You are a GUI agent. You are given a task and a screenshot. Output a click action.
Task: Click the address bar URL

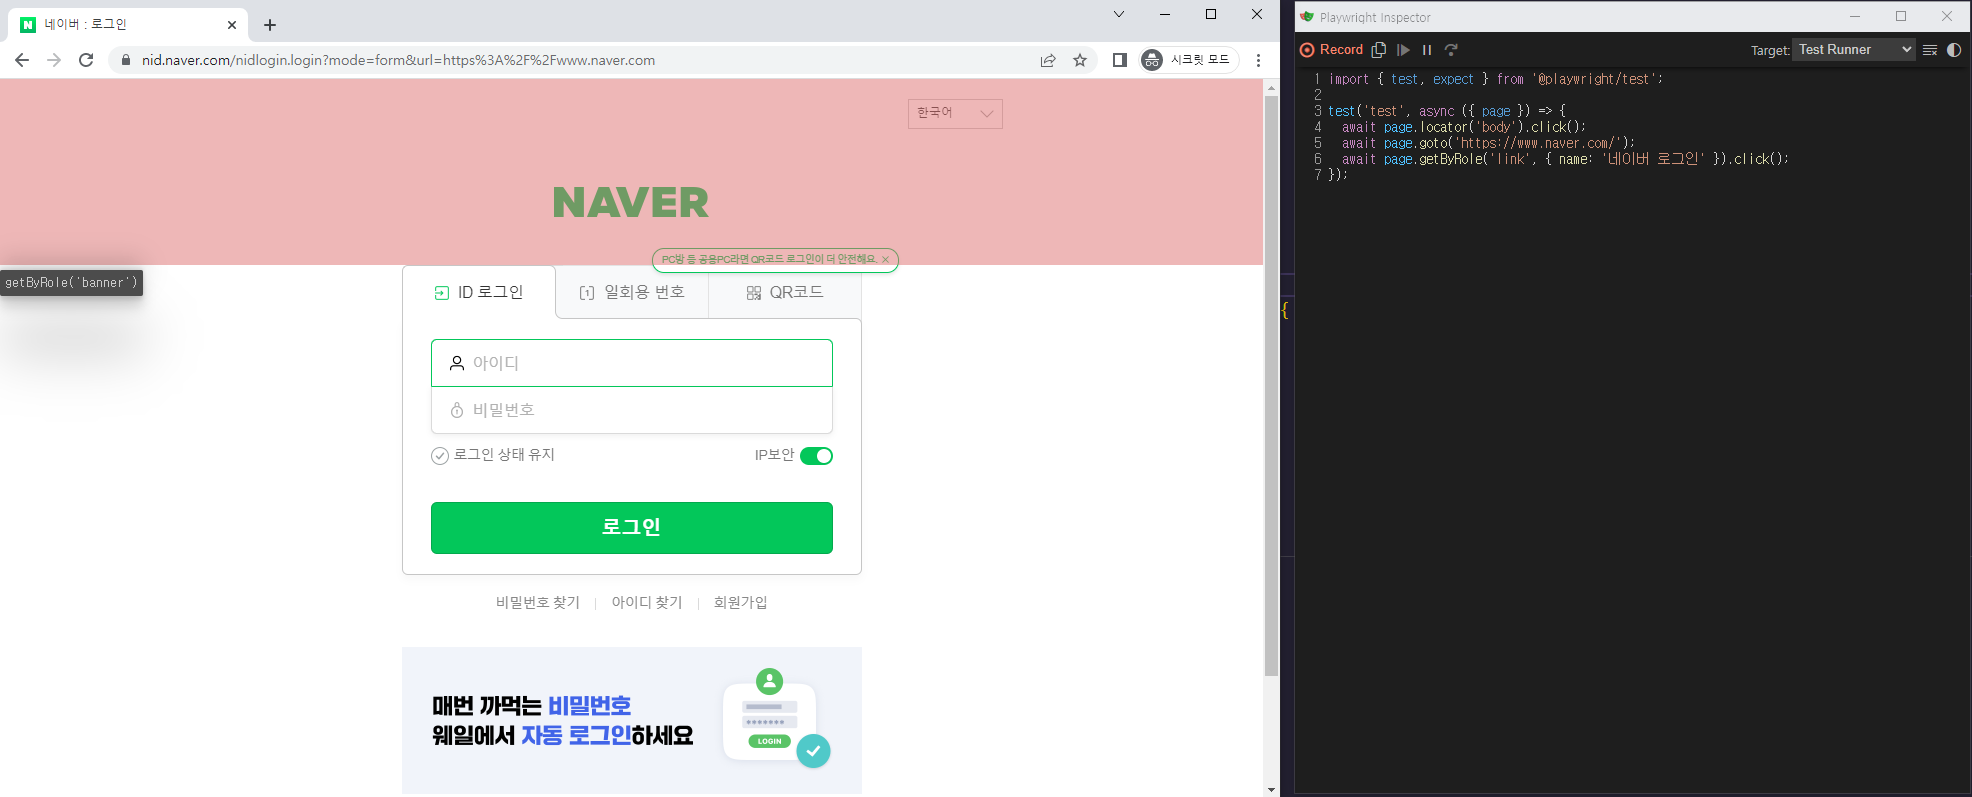point(398,60)
